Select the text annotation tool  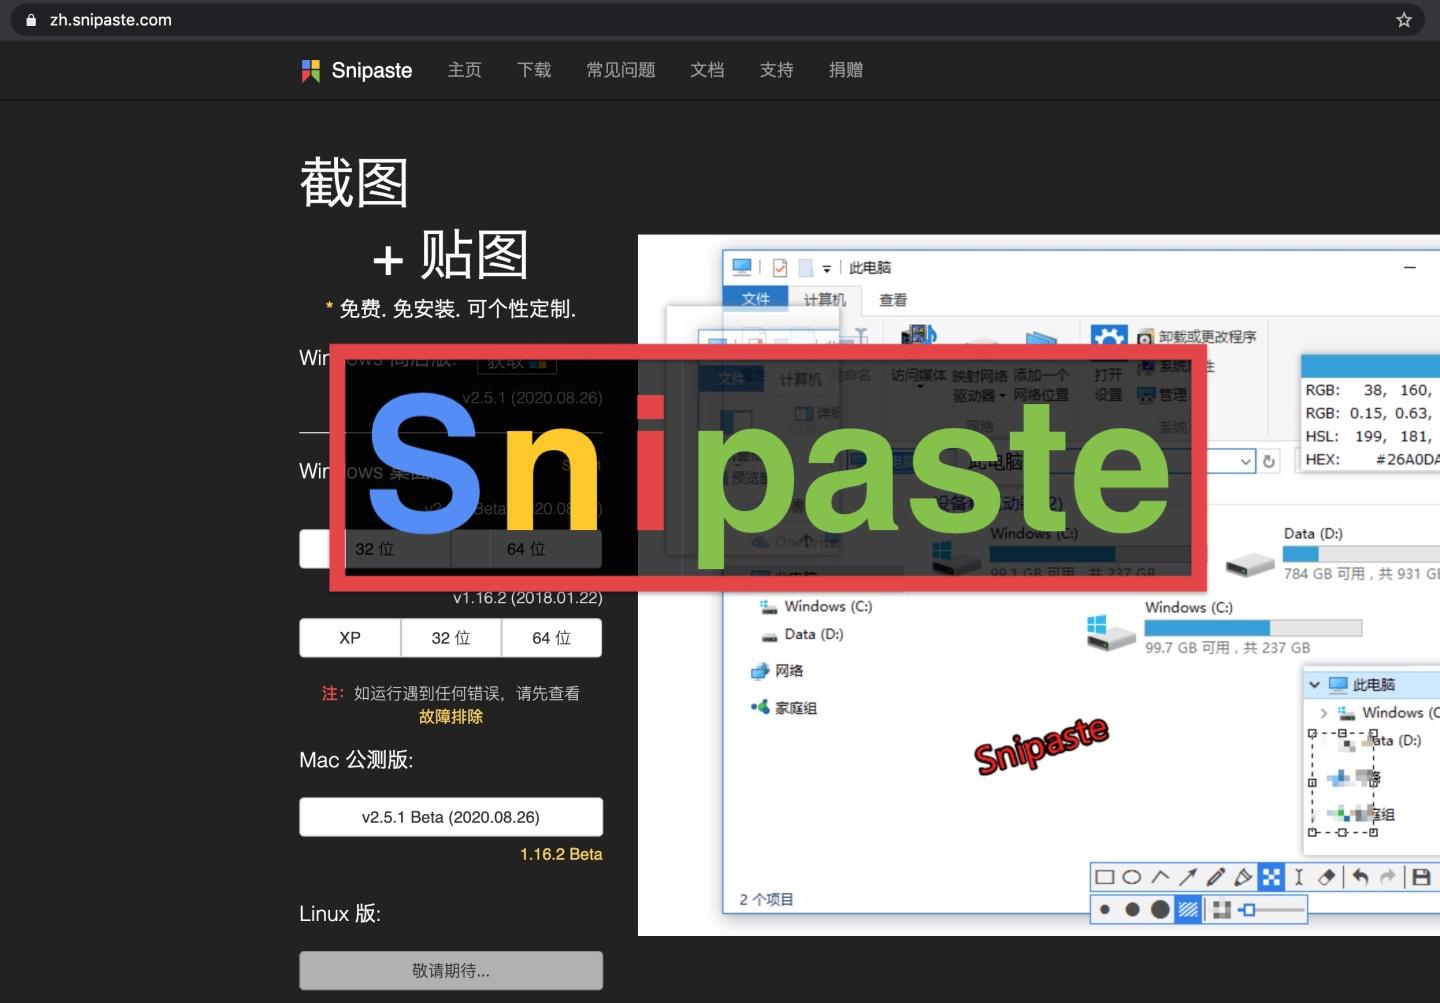tap(1299, 877)
